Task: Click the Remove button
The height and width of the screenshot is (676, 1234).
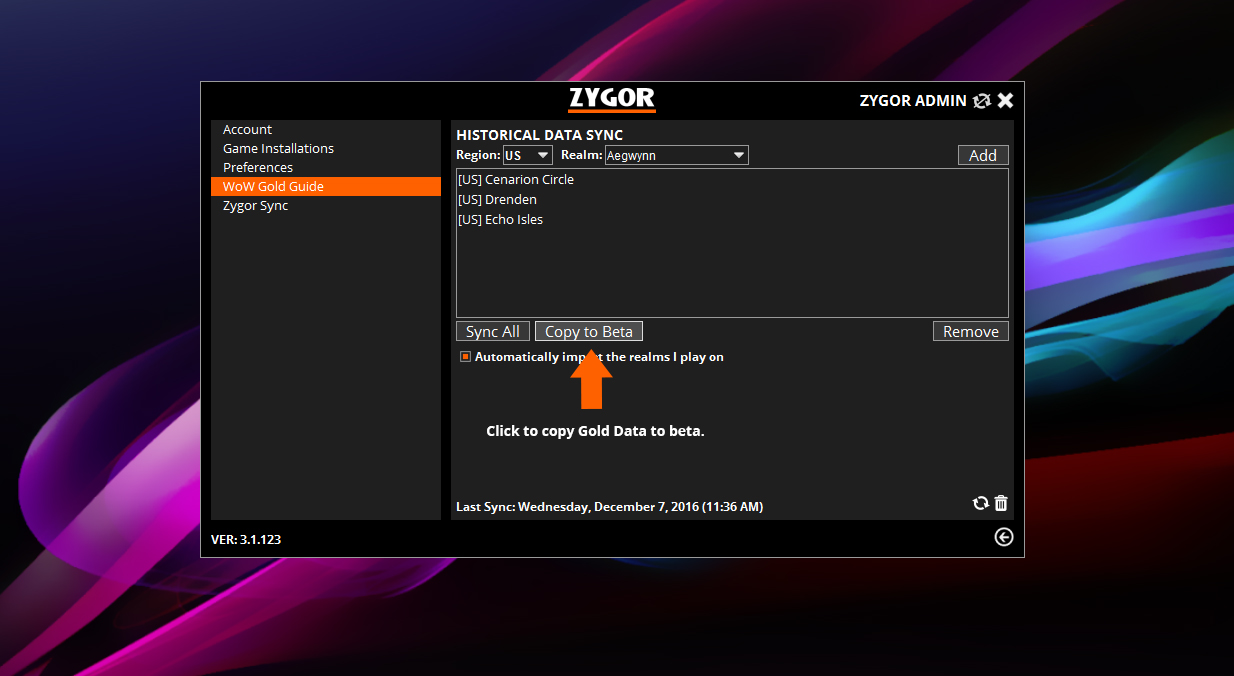Action: coord(971,332)
